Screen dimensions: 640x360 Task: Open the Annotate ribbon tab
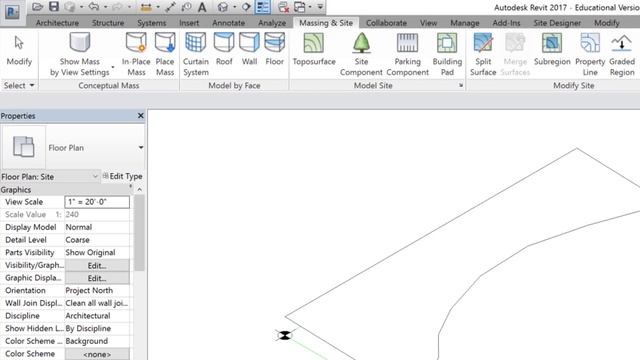pos(229,23)
